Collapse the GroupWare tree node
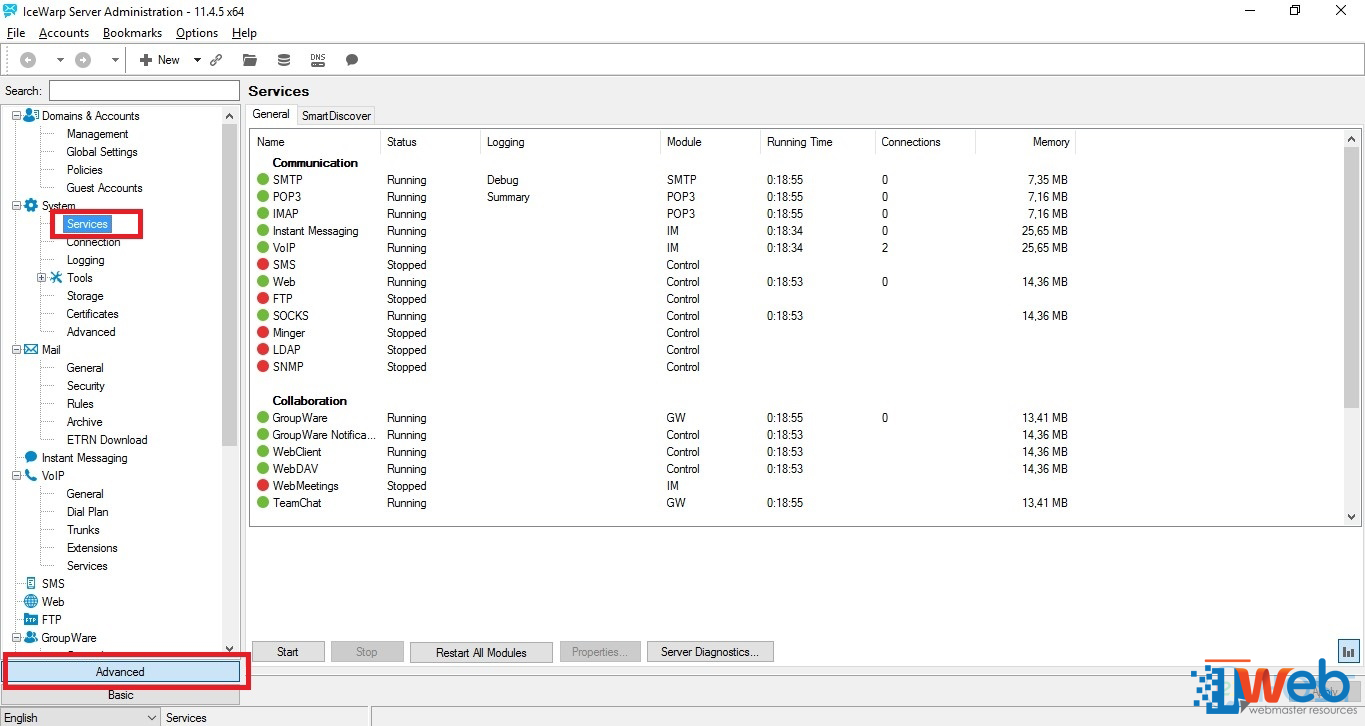This screenshot has height=726, width=1365. [16, 638]
